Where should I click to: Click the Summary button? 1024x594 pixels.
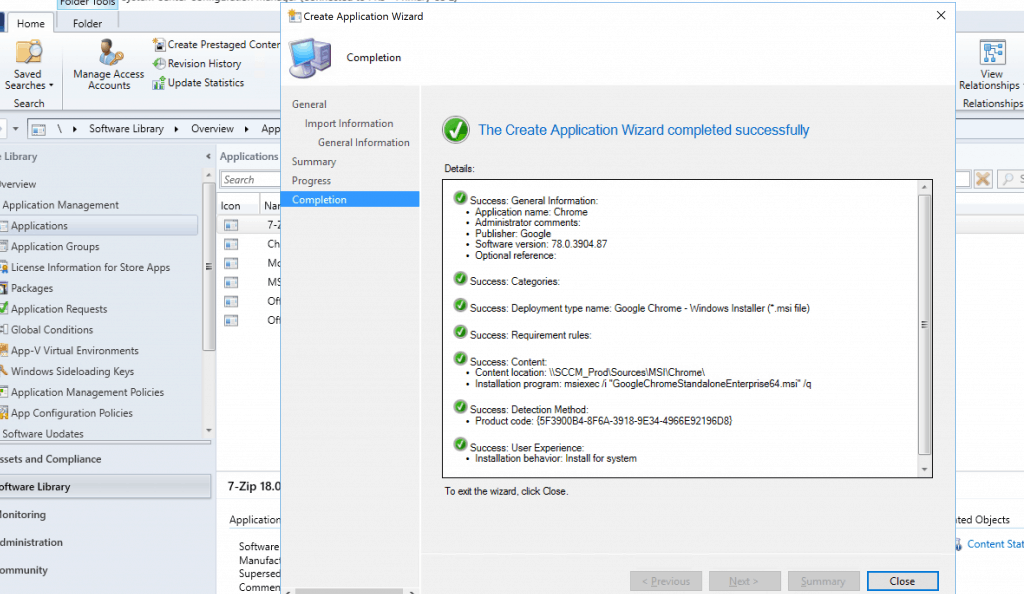pos(823,581)
